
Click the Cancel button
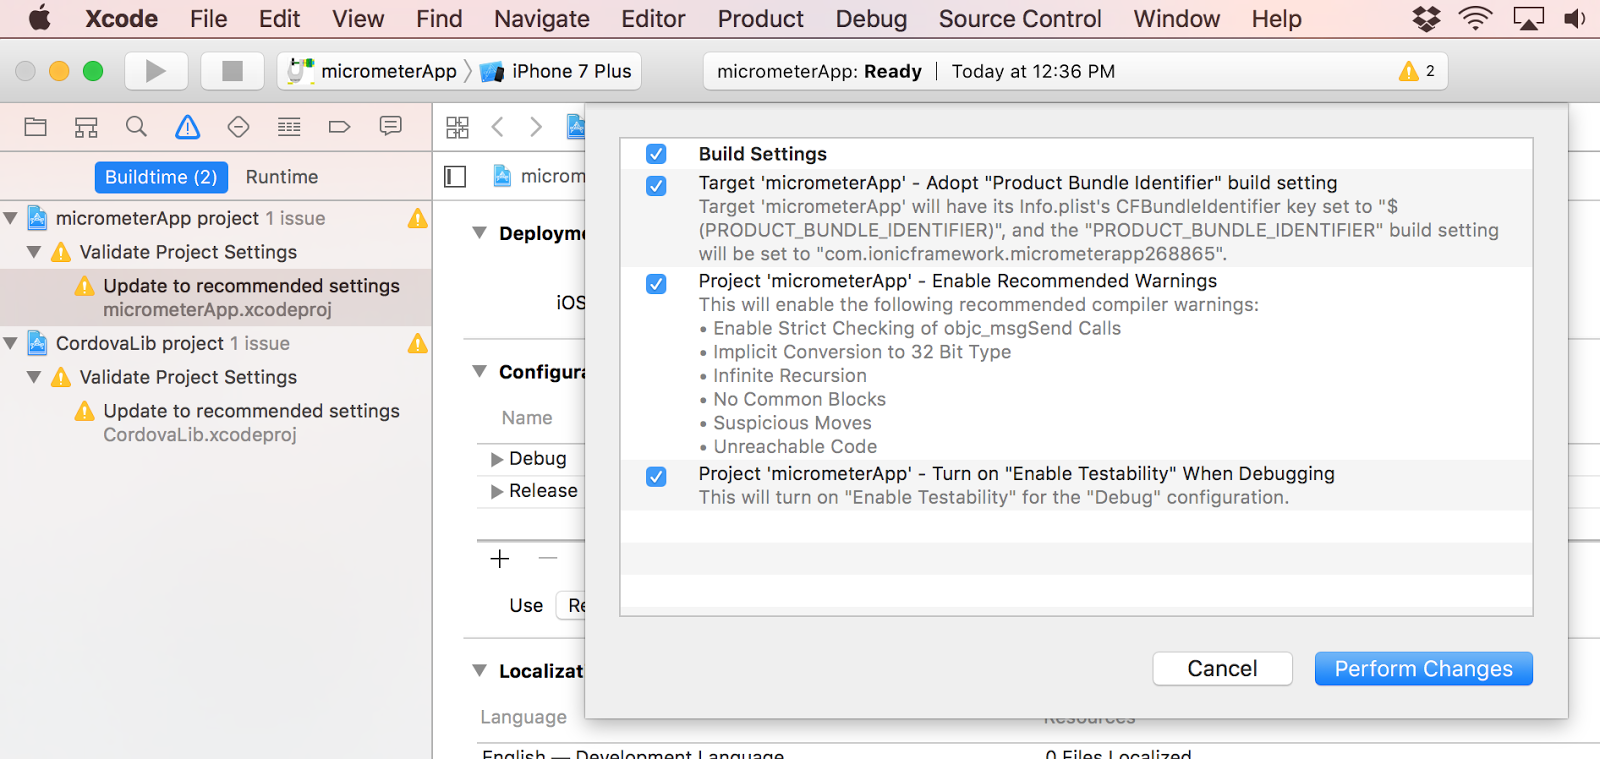1222,669
